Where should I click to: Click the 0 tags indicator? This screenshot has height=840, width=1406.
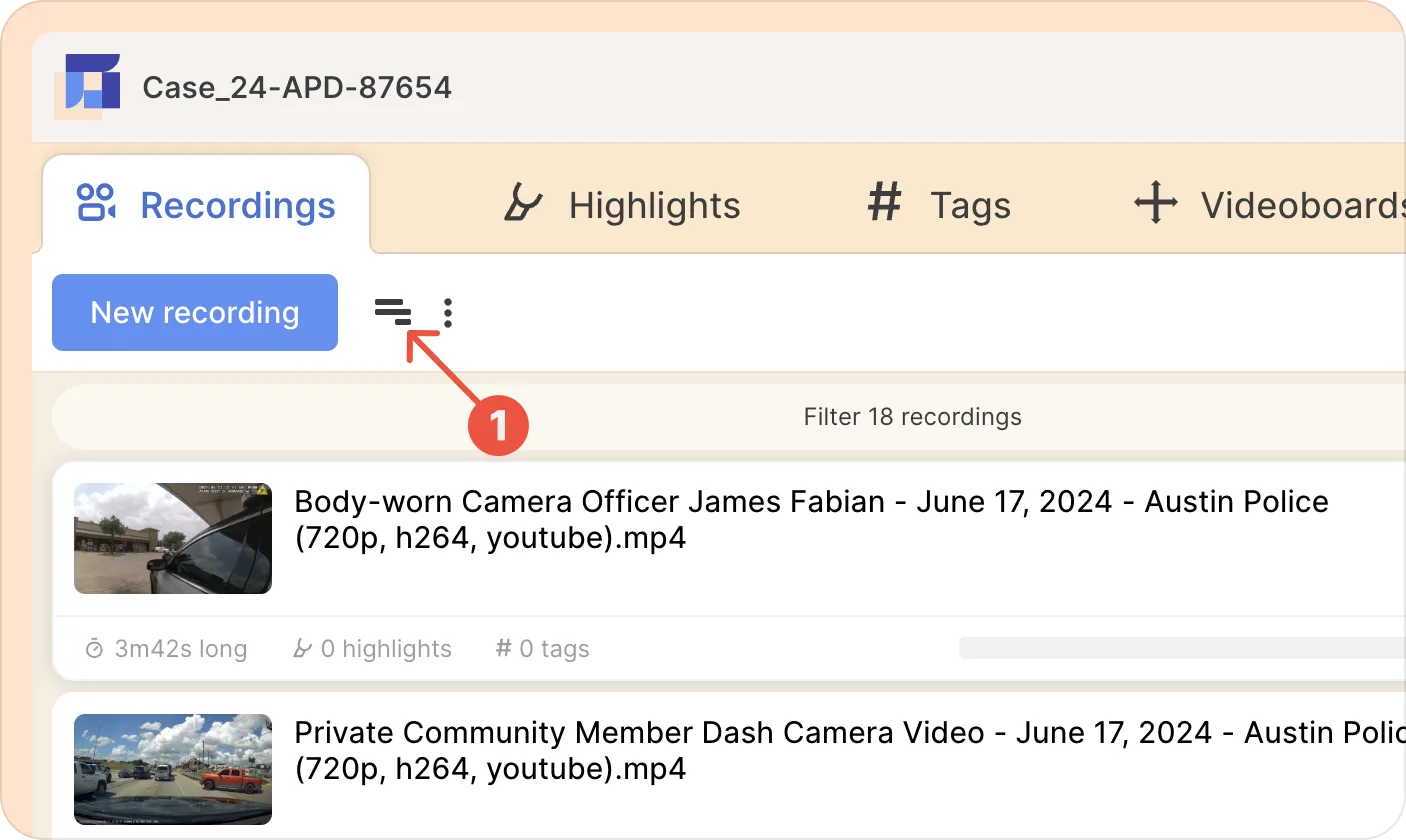click(x=543, y=650)
